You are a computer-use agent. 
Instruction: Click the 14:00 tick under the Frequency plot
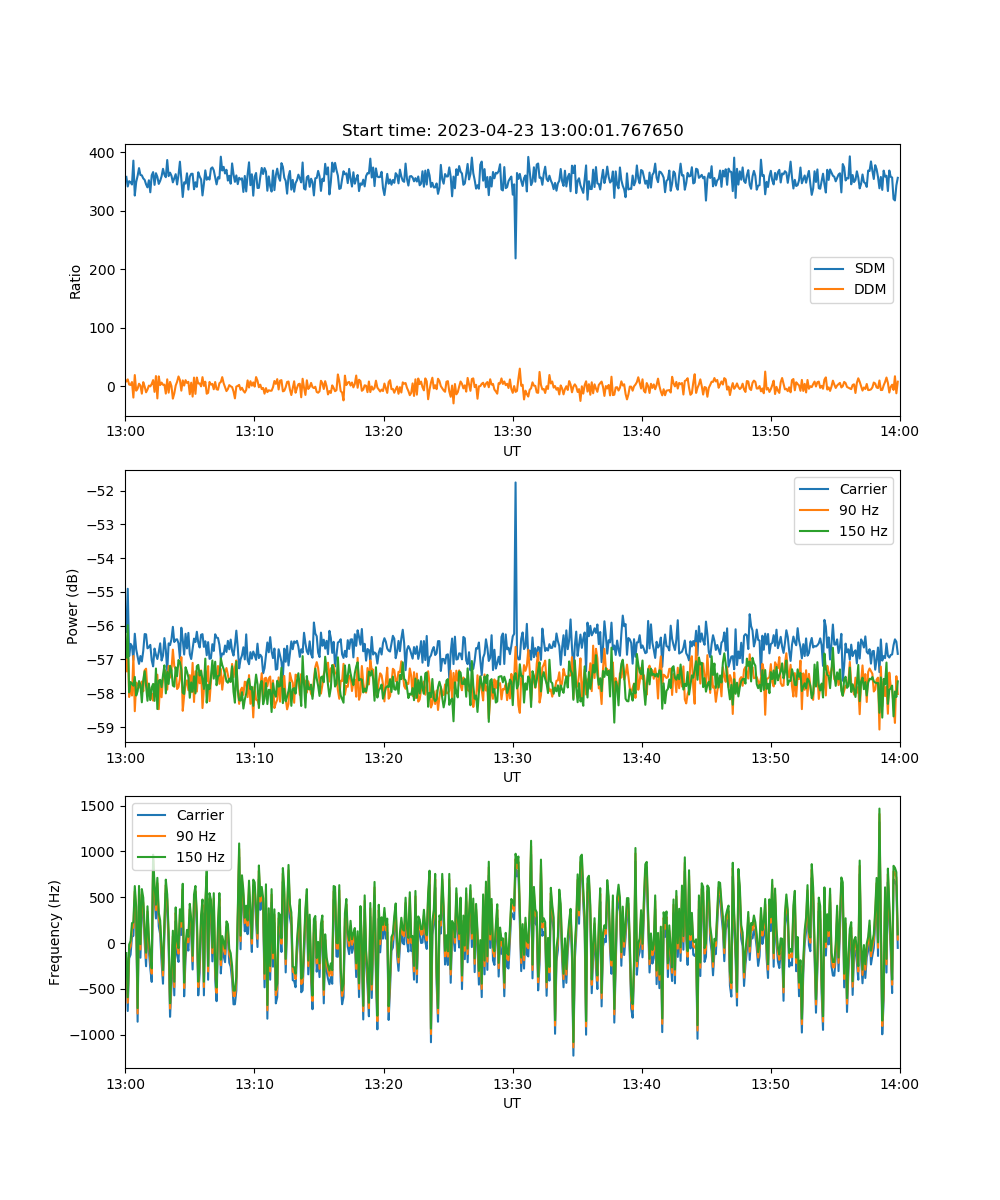900,1083
